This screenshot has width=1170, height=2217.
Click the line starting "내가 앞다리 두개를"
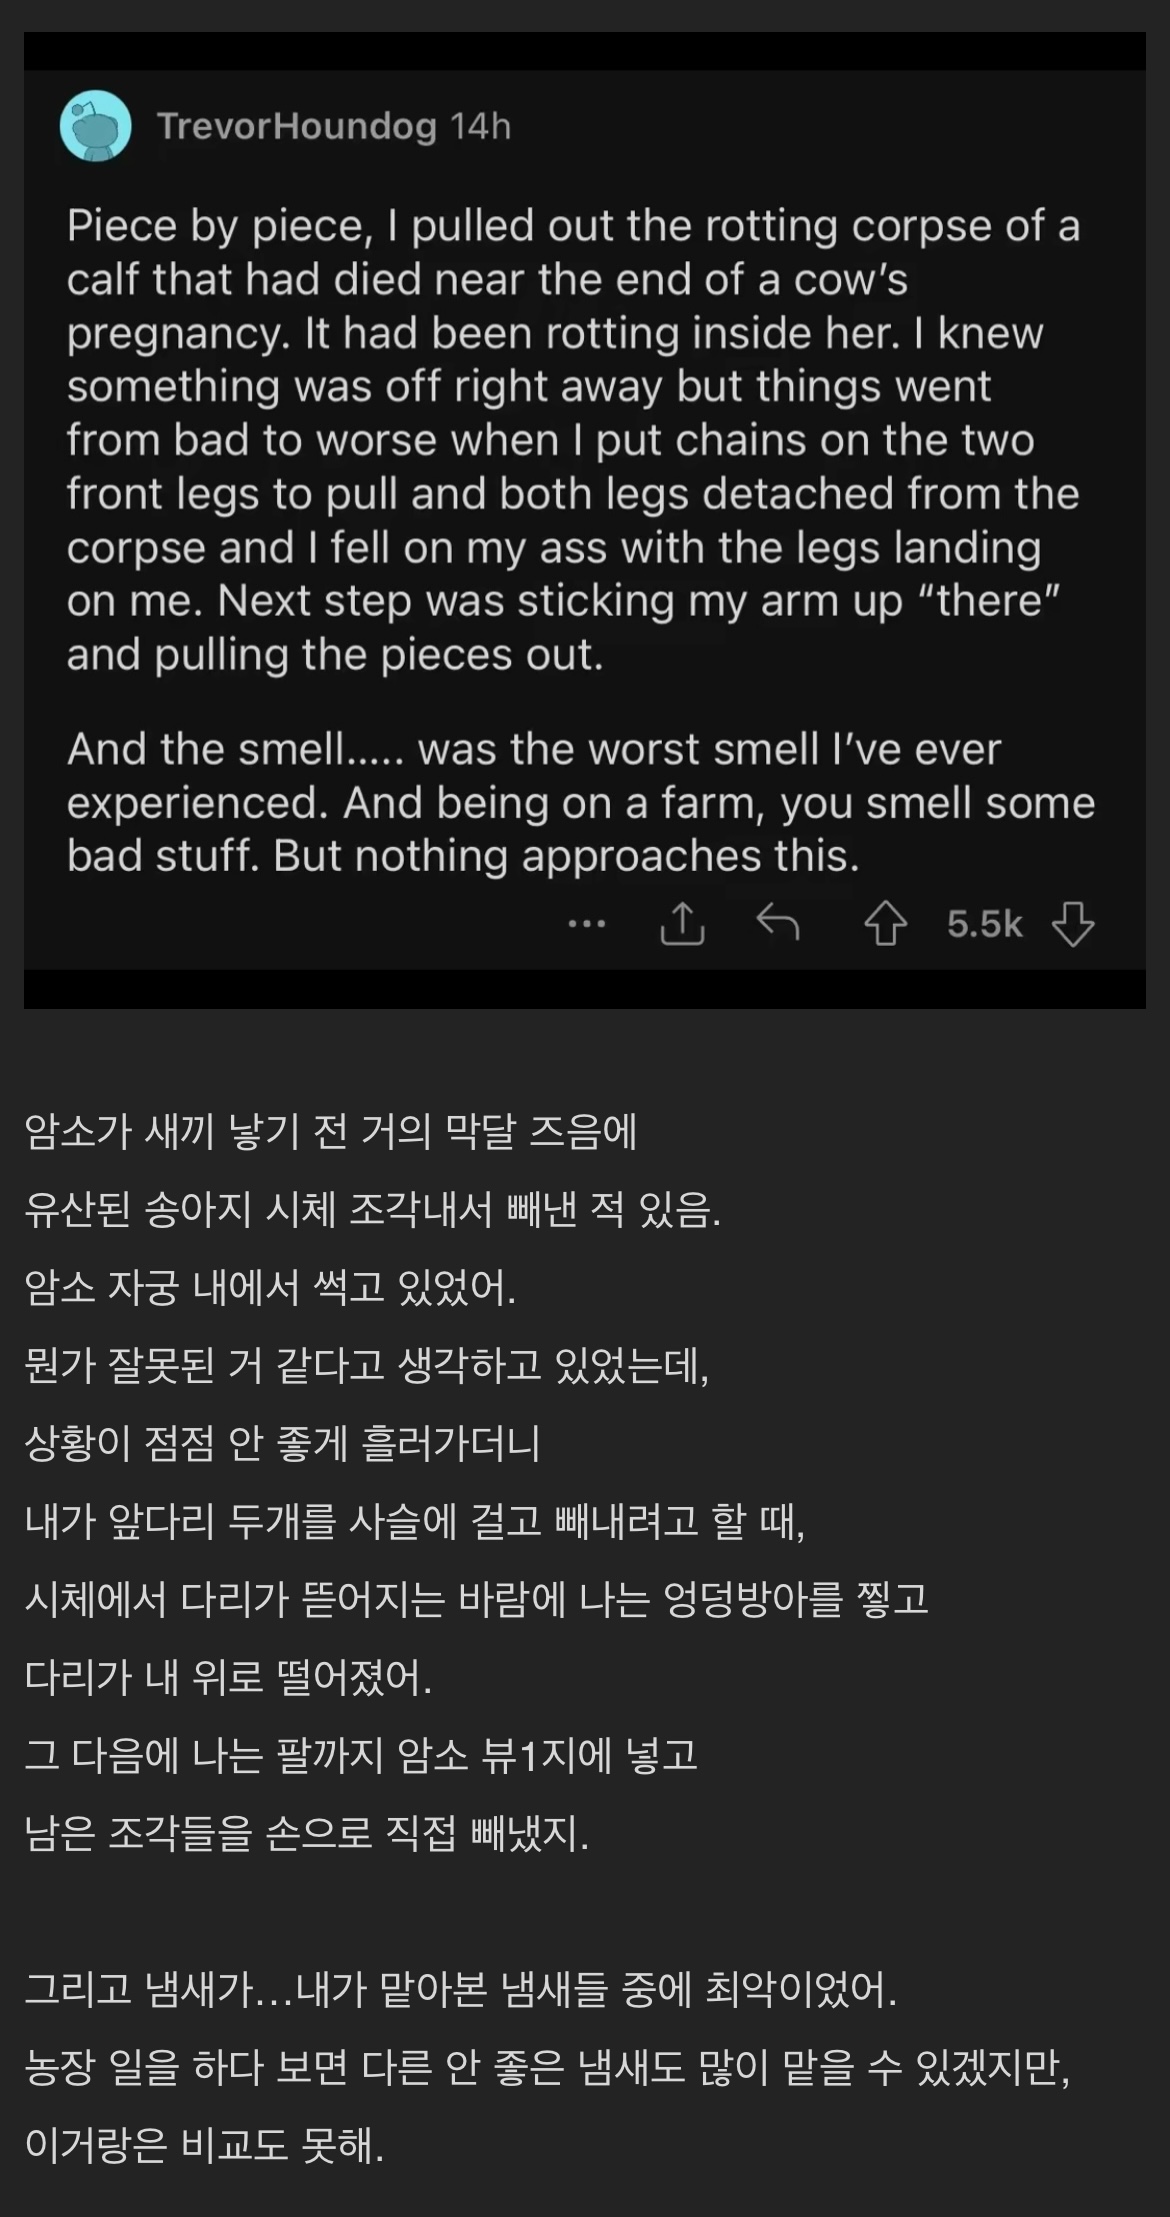coord(415,1522)
